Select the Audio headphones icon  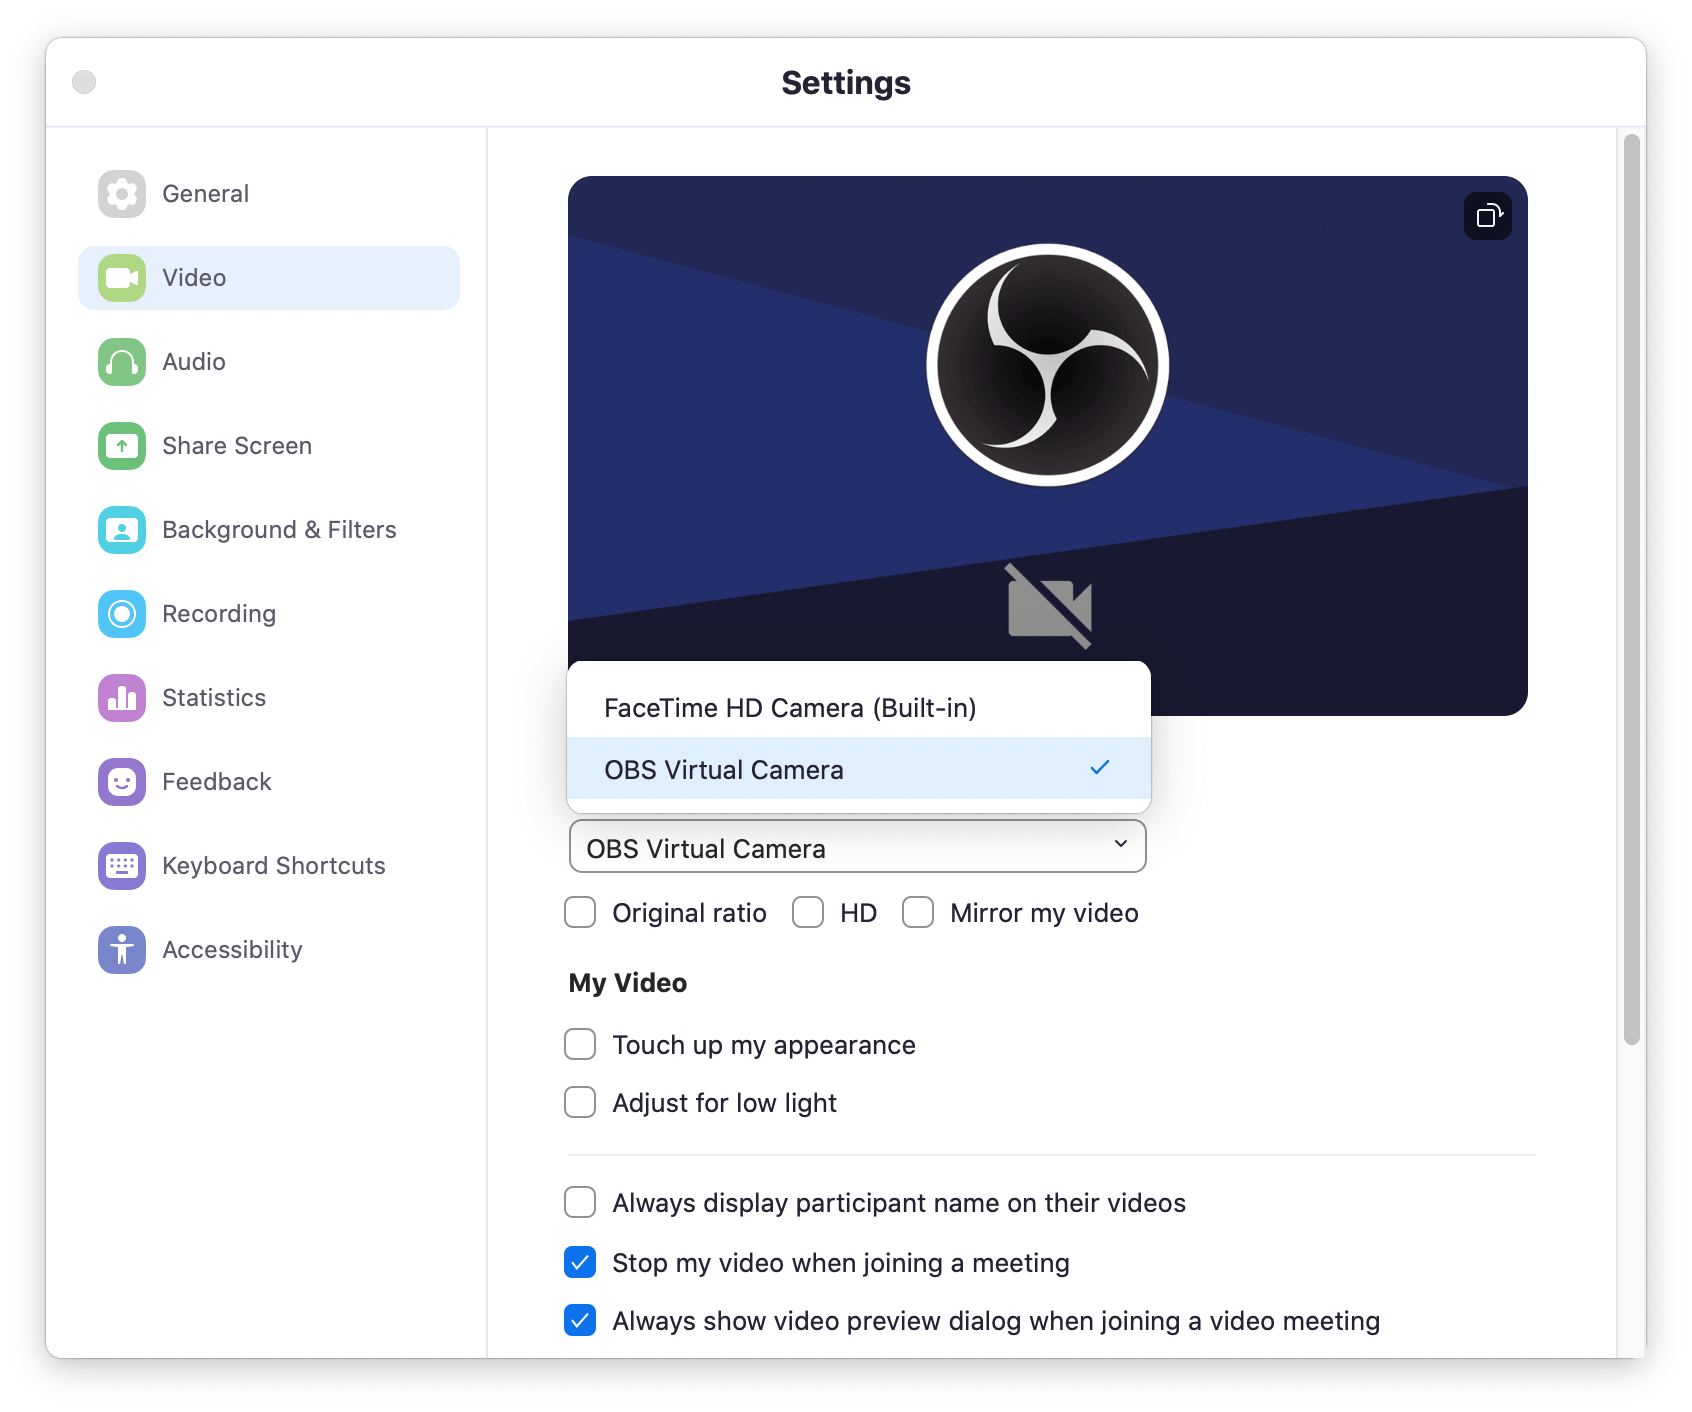(x=122, y=362)
